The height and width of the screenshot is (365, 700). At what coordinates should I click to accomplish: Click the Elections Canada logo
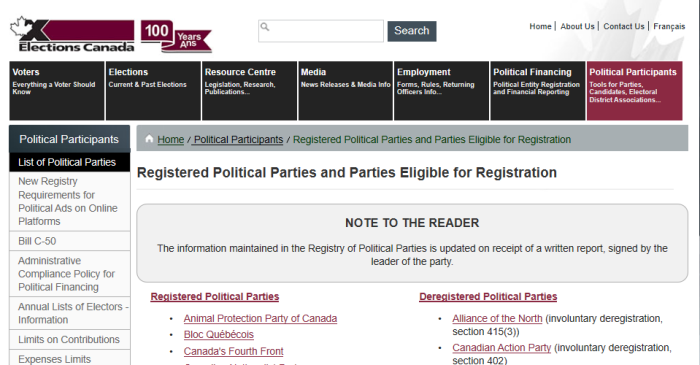[72, 35]
